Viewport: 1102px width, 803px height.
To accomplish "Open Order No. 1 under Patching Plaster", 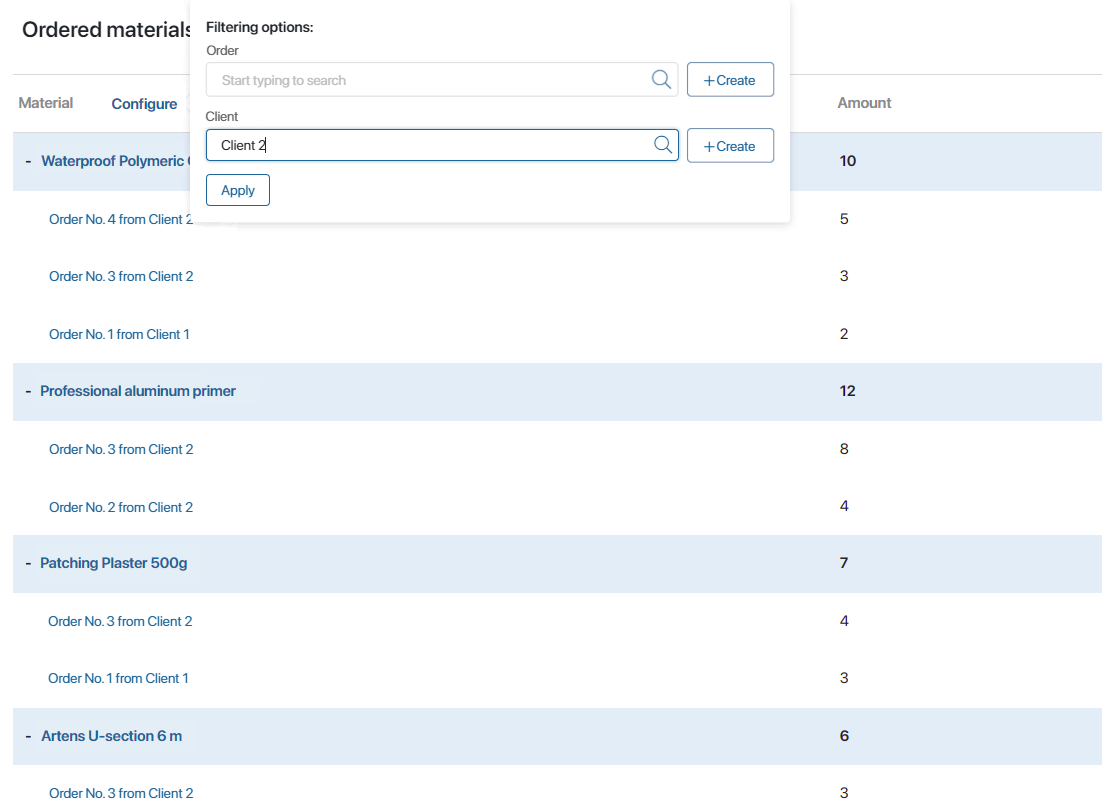I will (118, 678).
